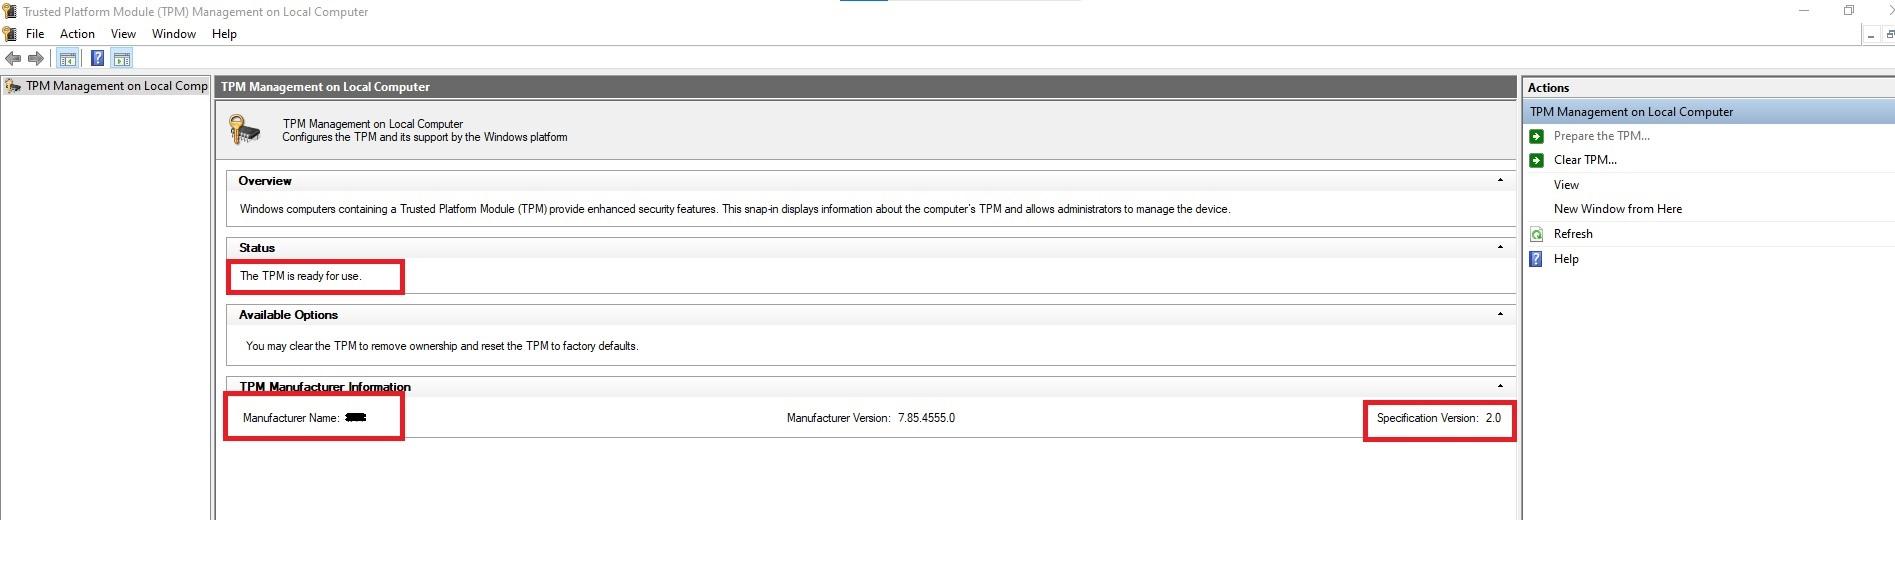Screen dimensions: 1895x574
Task: Open Help from the Actions pane
Action: 1566,259
